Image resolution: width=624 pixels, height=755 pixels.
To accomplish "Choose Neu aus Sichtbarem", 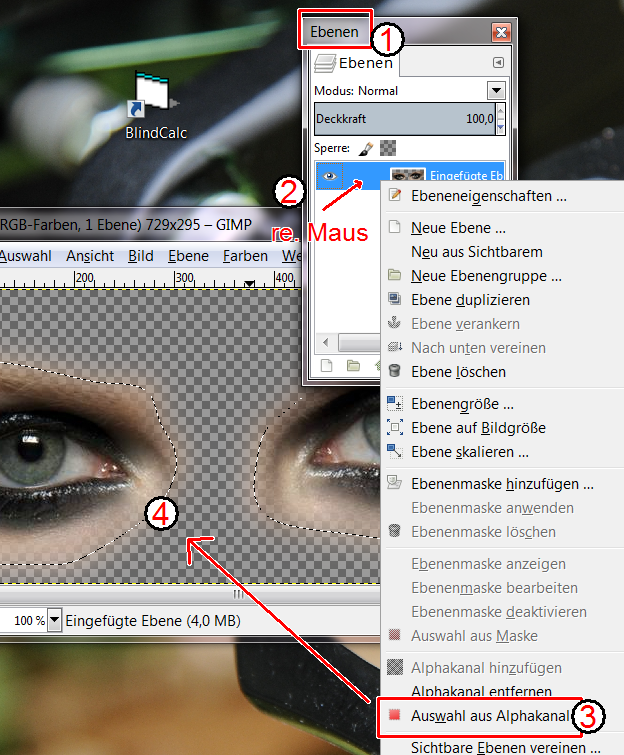I will [502, 252].
